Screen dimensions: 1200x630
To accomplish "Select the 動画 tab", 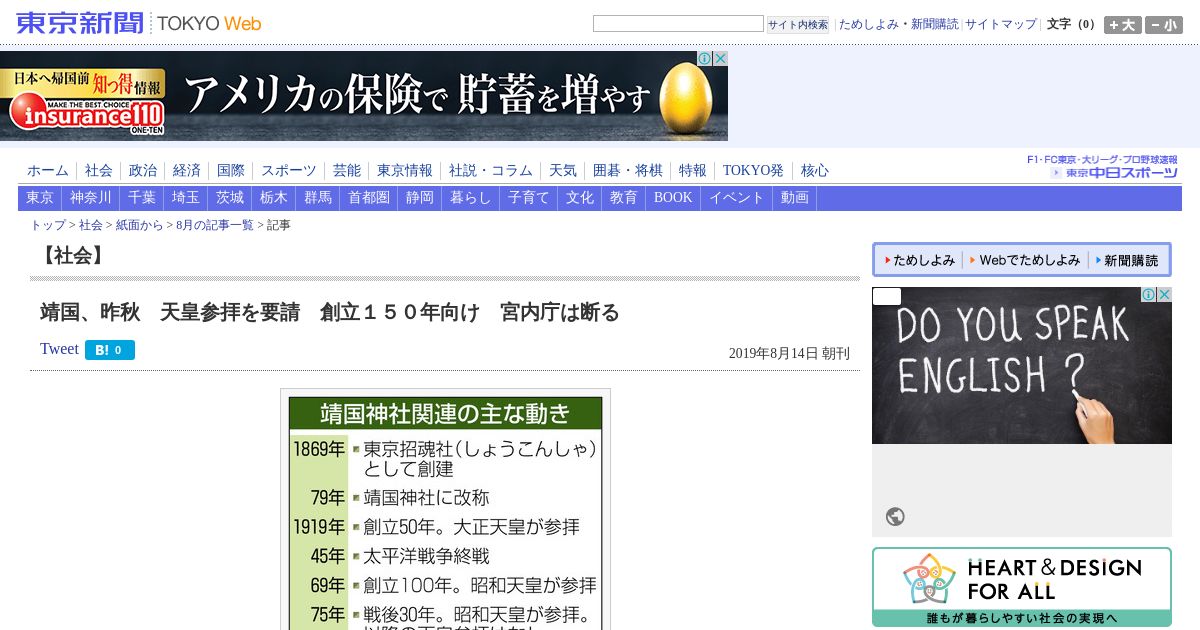I will click(x=795, y=198).
